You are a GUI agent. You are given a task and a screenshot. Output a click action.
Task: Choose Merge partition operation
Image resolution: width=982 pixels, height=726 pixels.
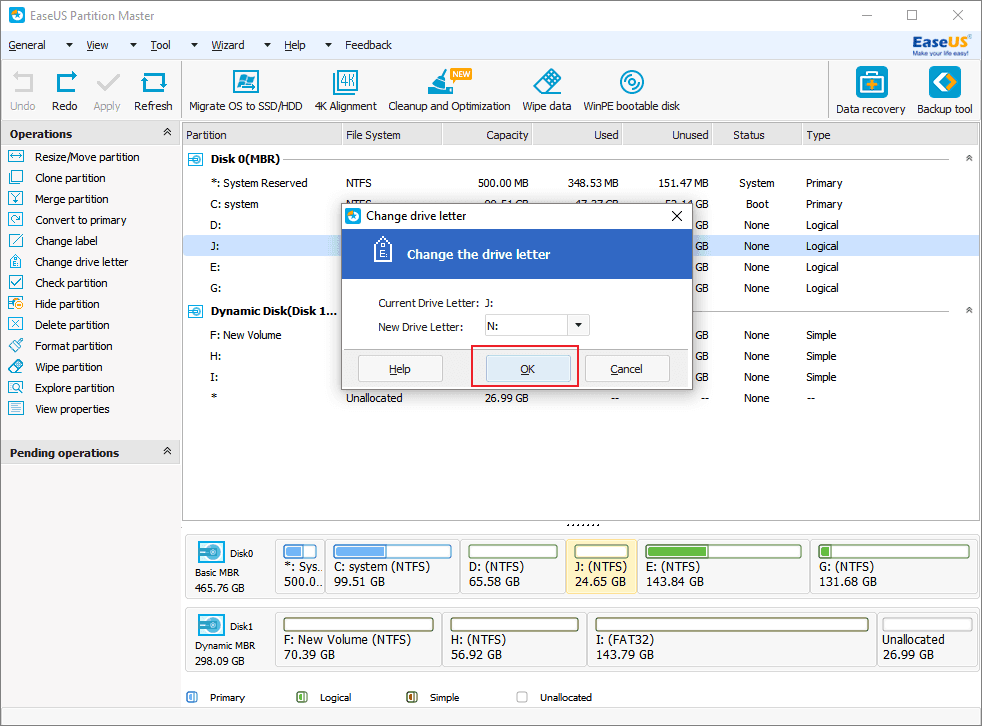click(x=58, y=199)
